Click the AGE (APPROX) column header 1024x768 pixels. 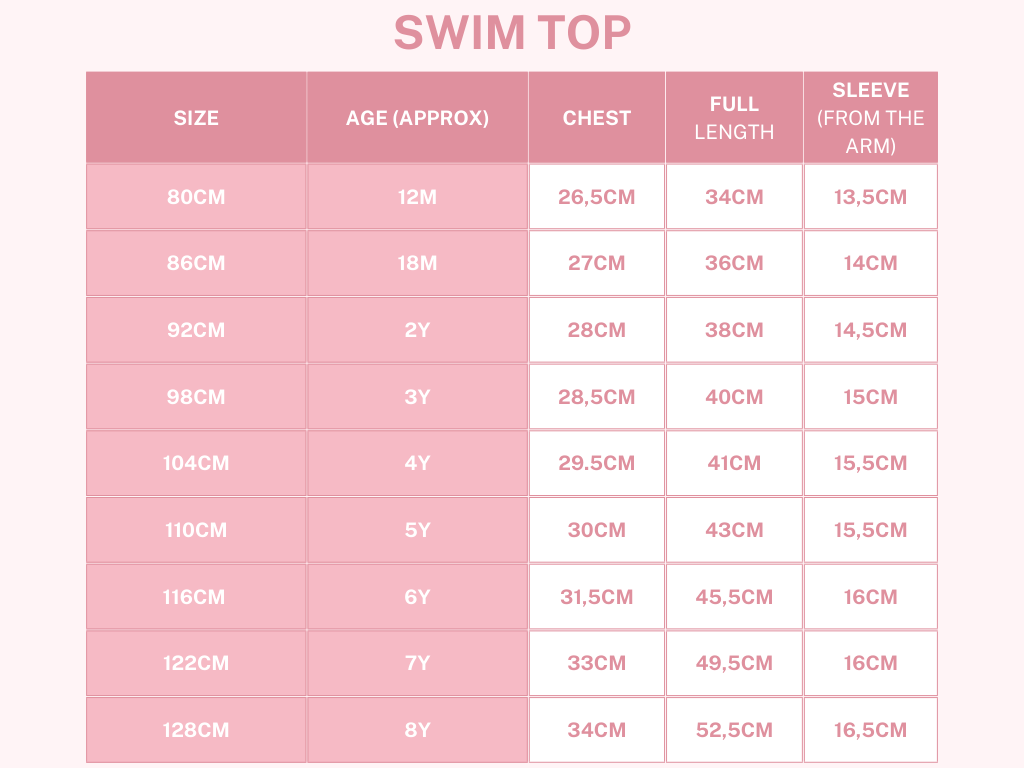(x=417, y=118)
